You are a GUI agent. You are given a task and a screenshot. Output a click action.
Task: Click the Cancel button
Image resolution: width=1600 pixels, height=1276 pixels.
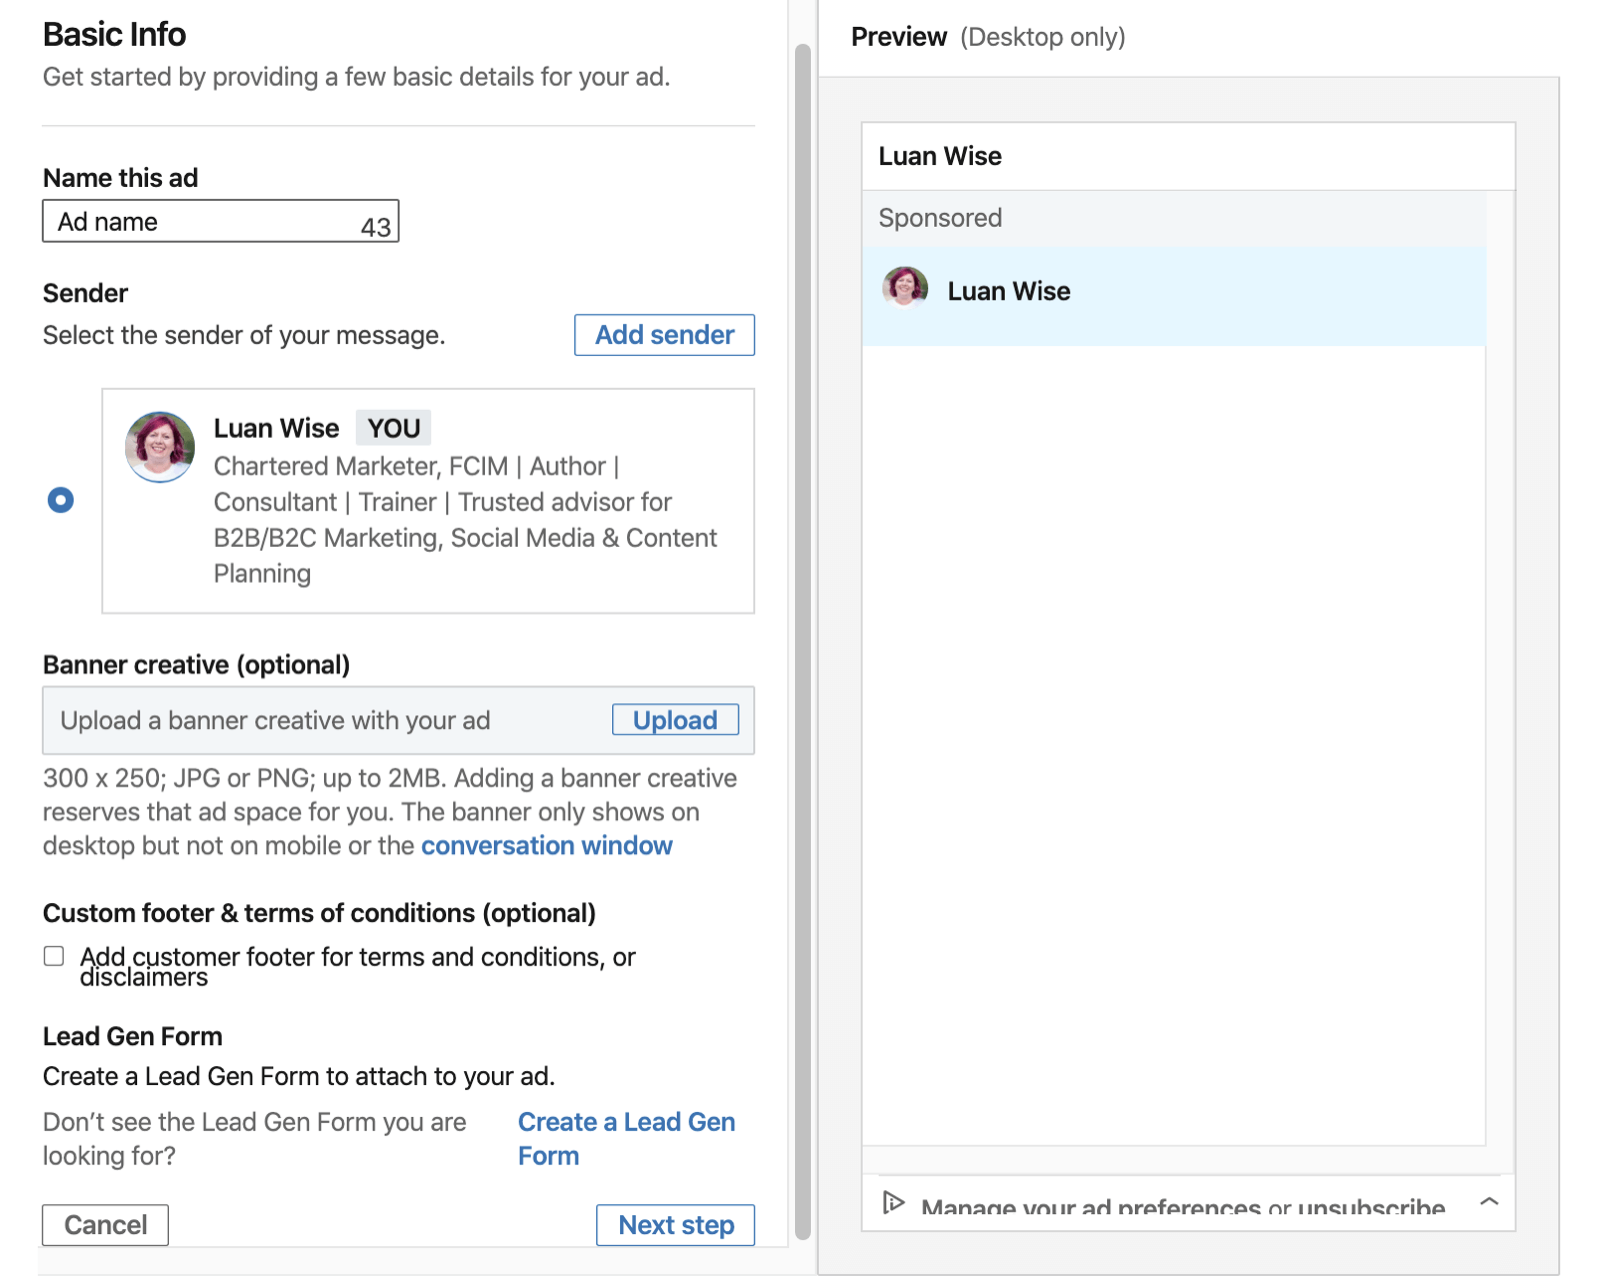point(105,1225)
